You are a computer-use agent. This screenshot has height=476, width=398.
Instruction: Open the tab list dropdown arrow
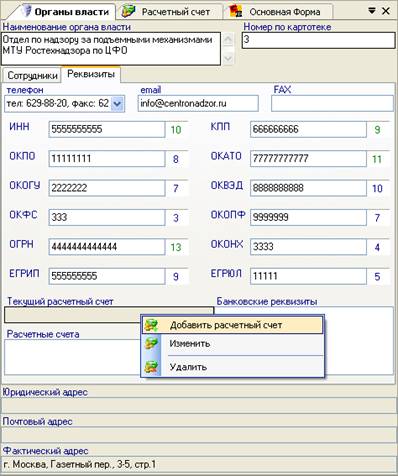tap(372, 11)
